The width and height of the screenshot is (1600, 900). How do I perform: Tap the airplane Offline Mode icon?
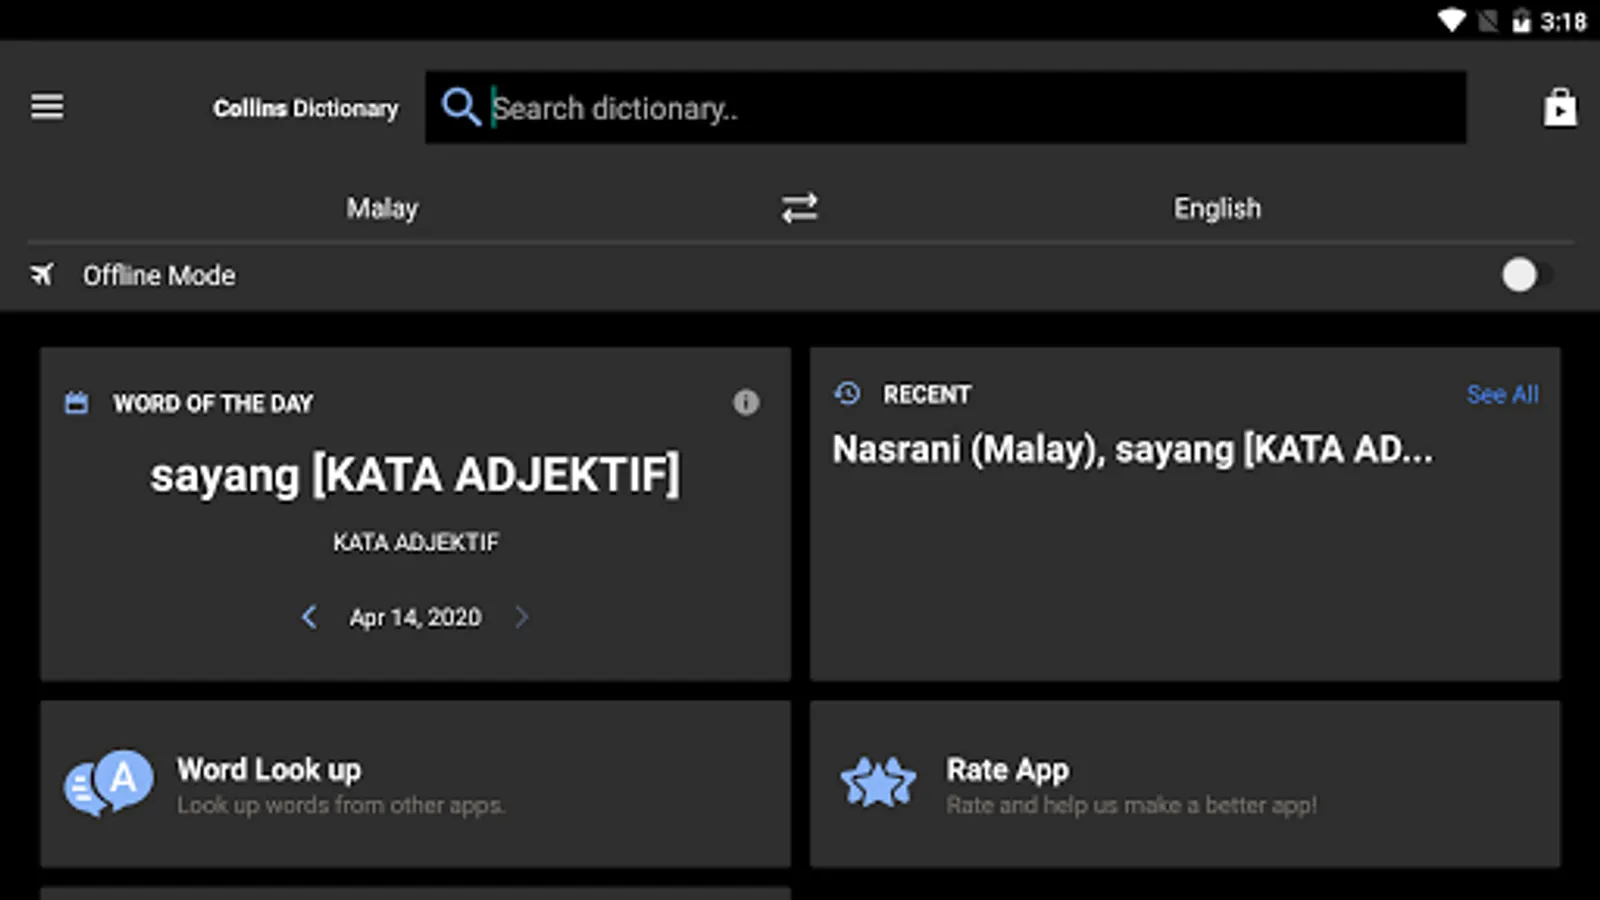point(42,274)
